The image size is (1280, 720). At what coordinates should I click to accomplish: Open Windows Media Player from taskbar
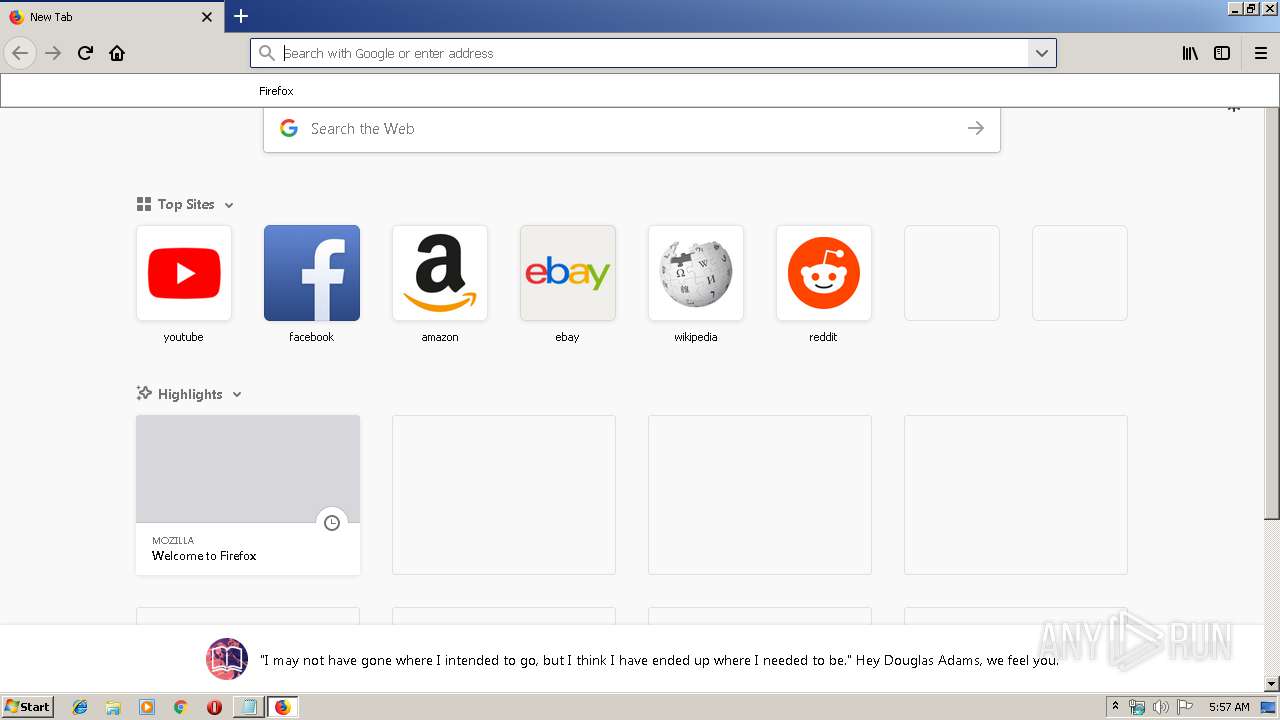(x=147, y=707)
